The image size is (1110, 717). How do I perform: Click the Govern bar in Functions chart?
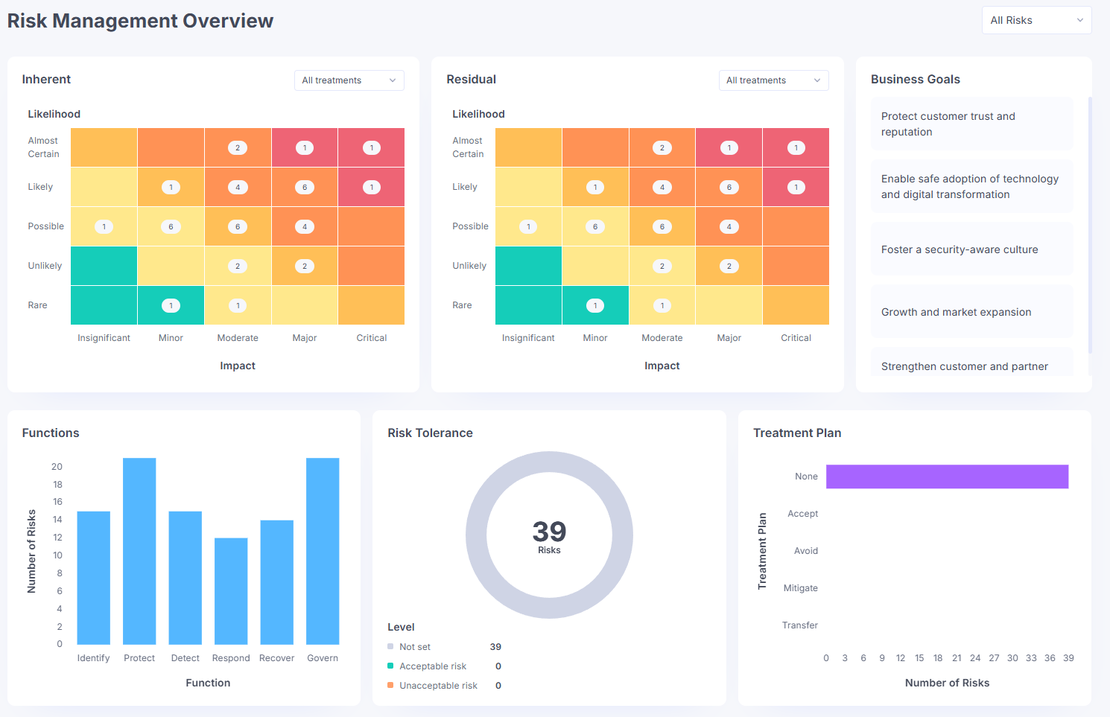(323, 551)
